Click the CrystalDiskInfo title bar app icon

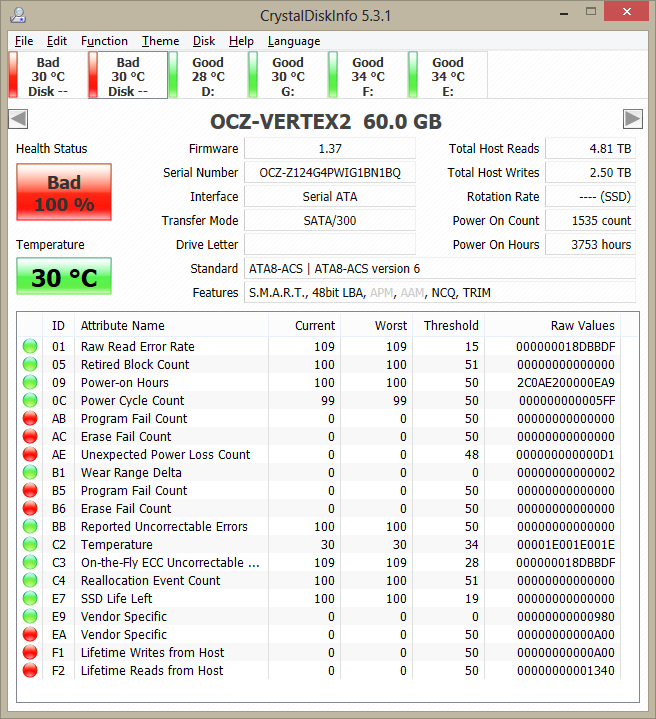pos(18,15)
